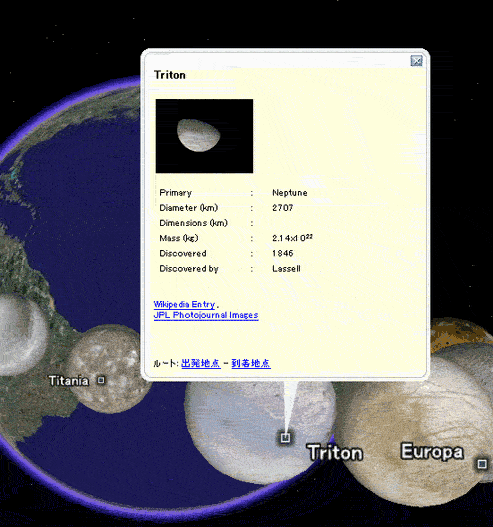Select the 到着地点 route link
This screenshot has width=493, height=527.
pos(251,363)
